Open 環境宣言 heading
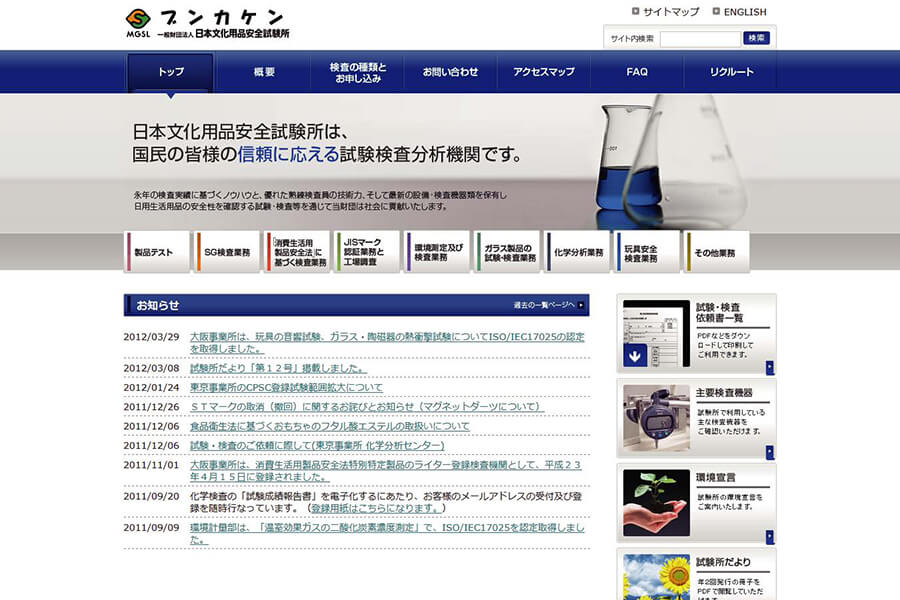900x600 pixels. pos(715,478)
